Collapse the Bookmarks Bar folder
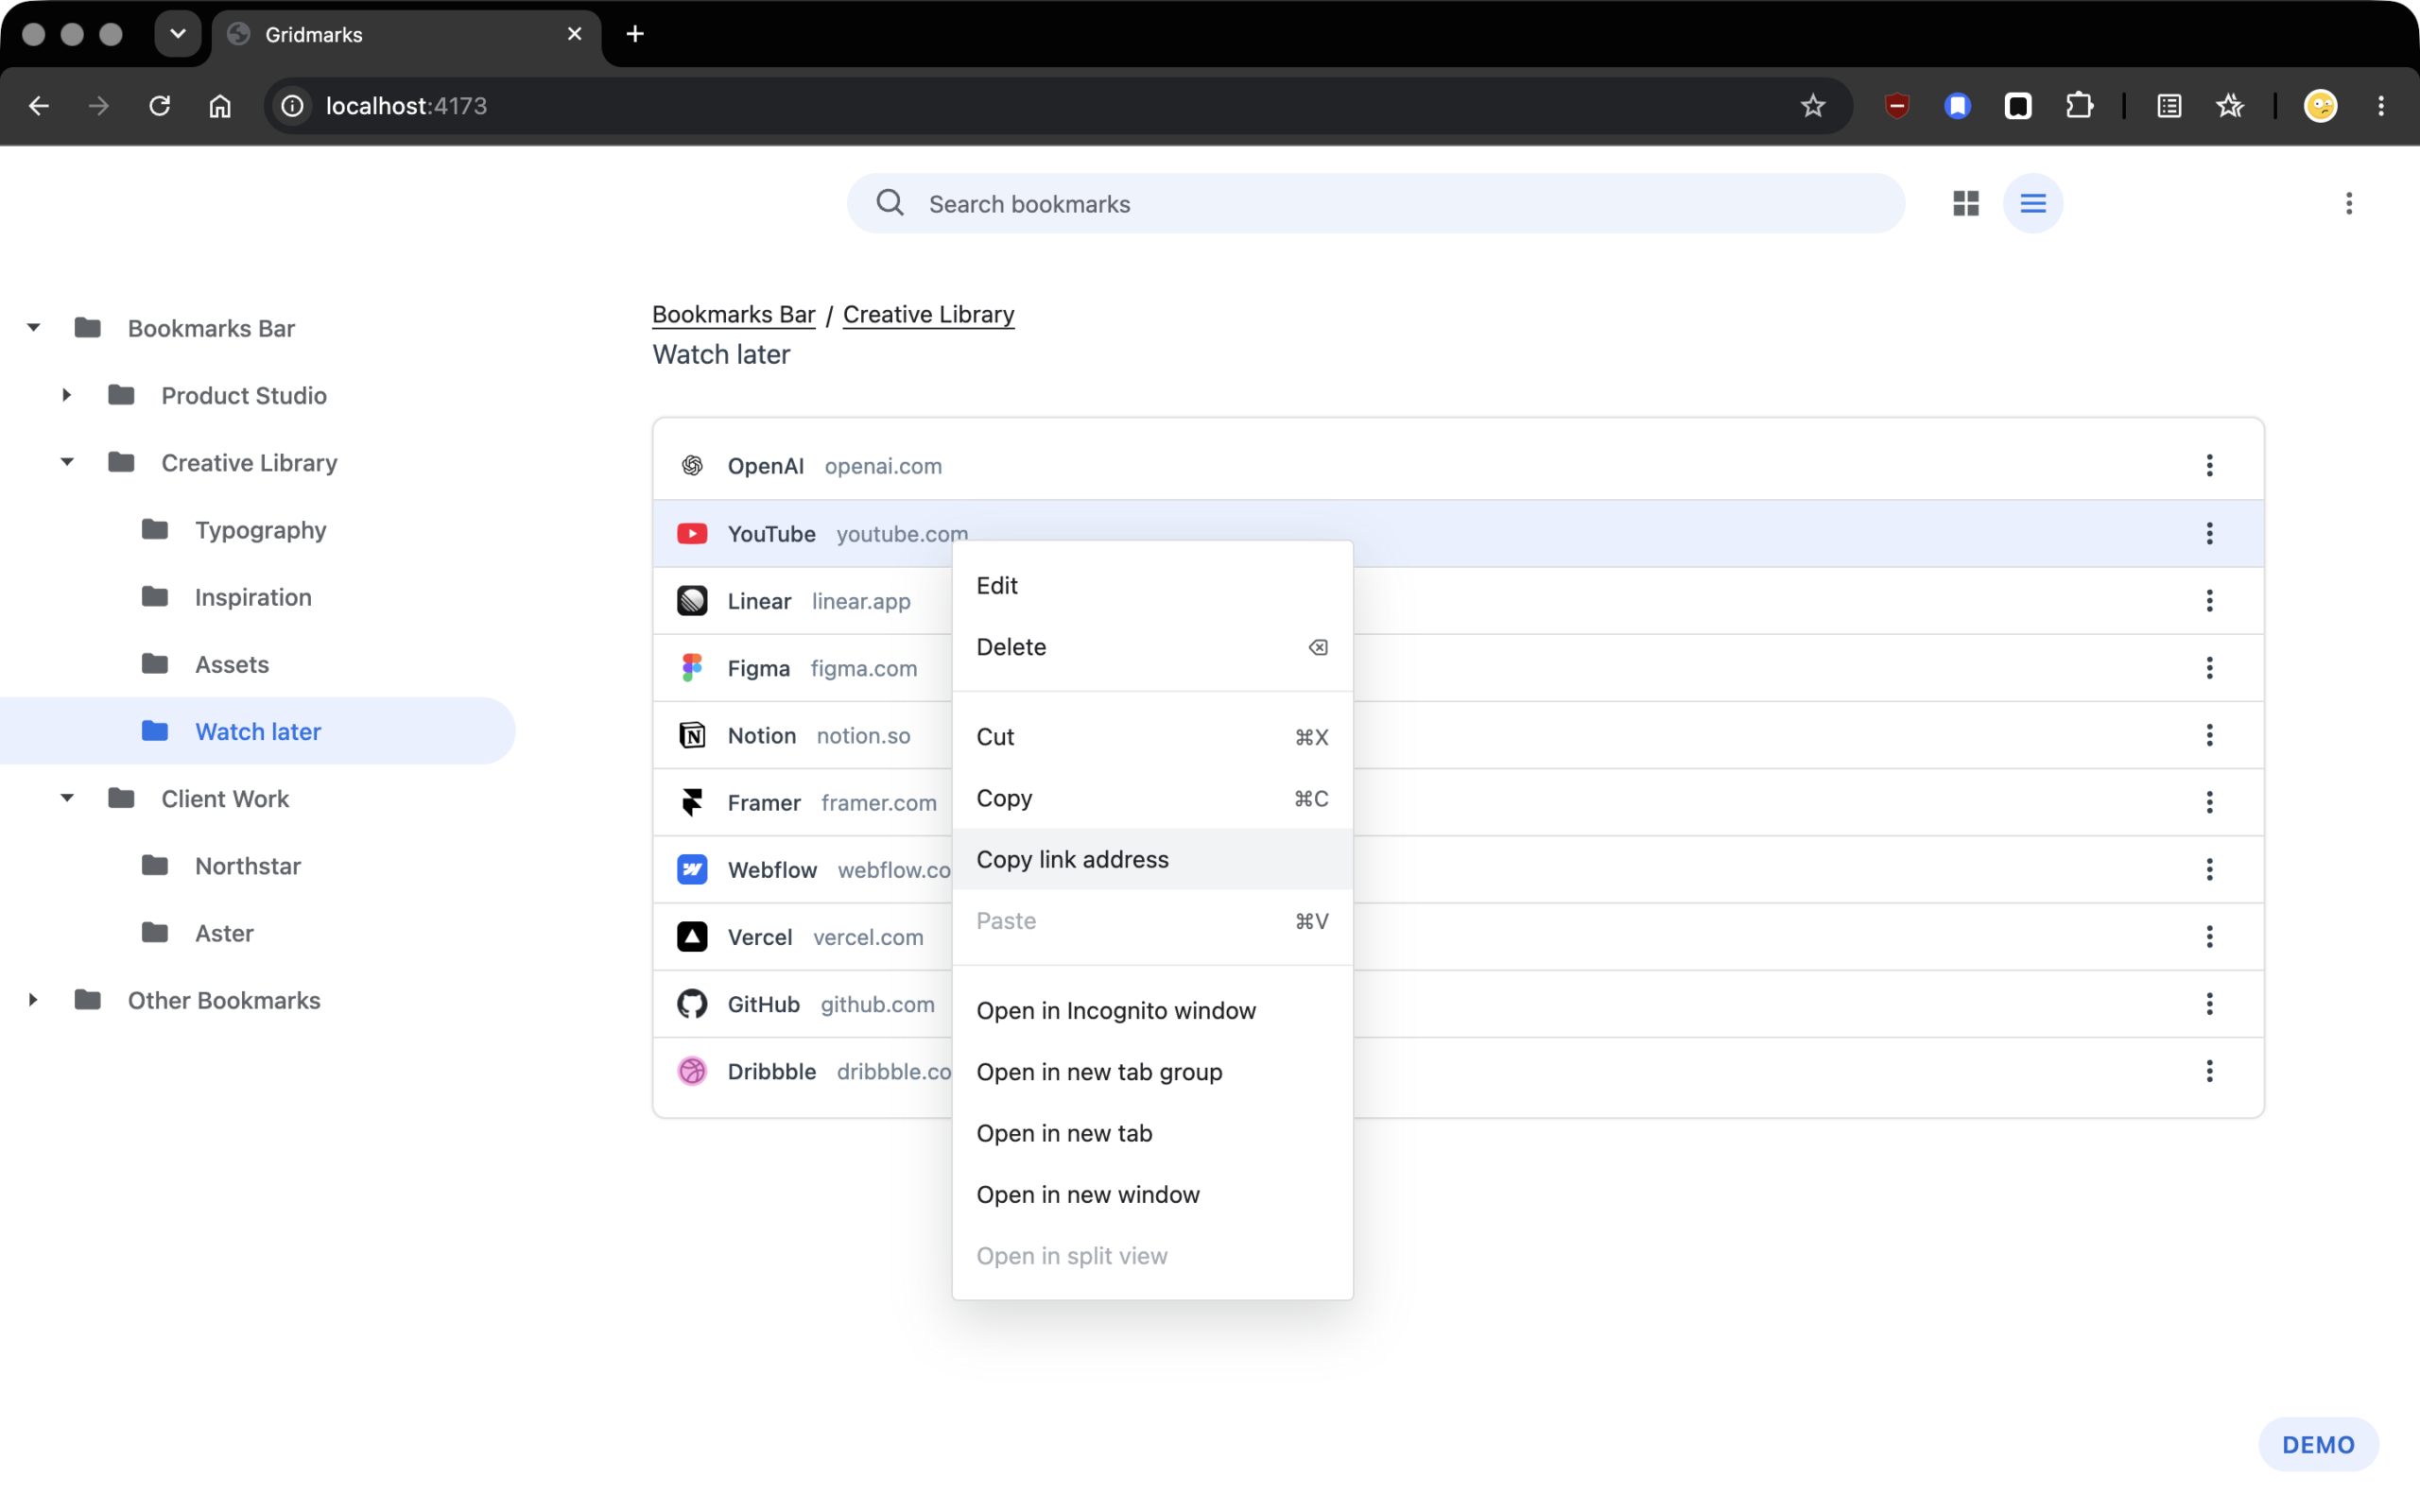This screenshot has width=2420, height=1512. (33, 328)
